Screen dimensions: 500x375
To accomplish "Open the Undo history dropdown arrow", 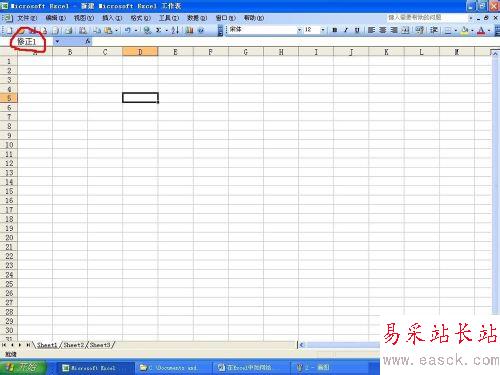I will [x=136, y=30].
